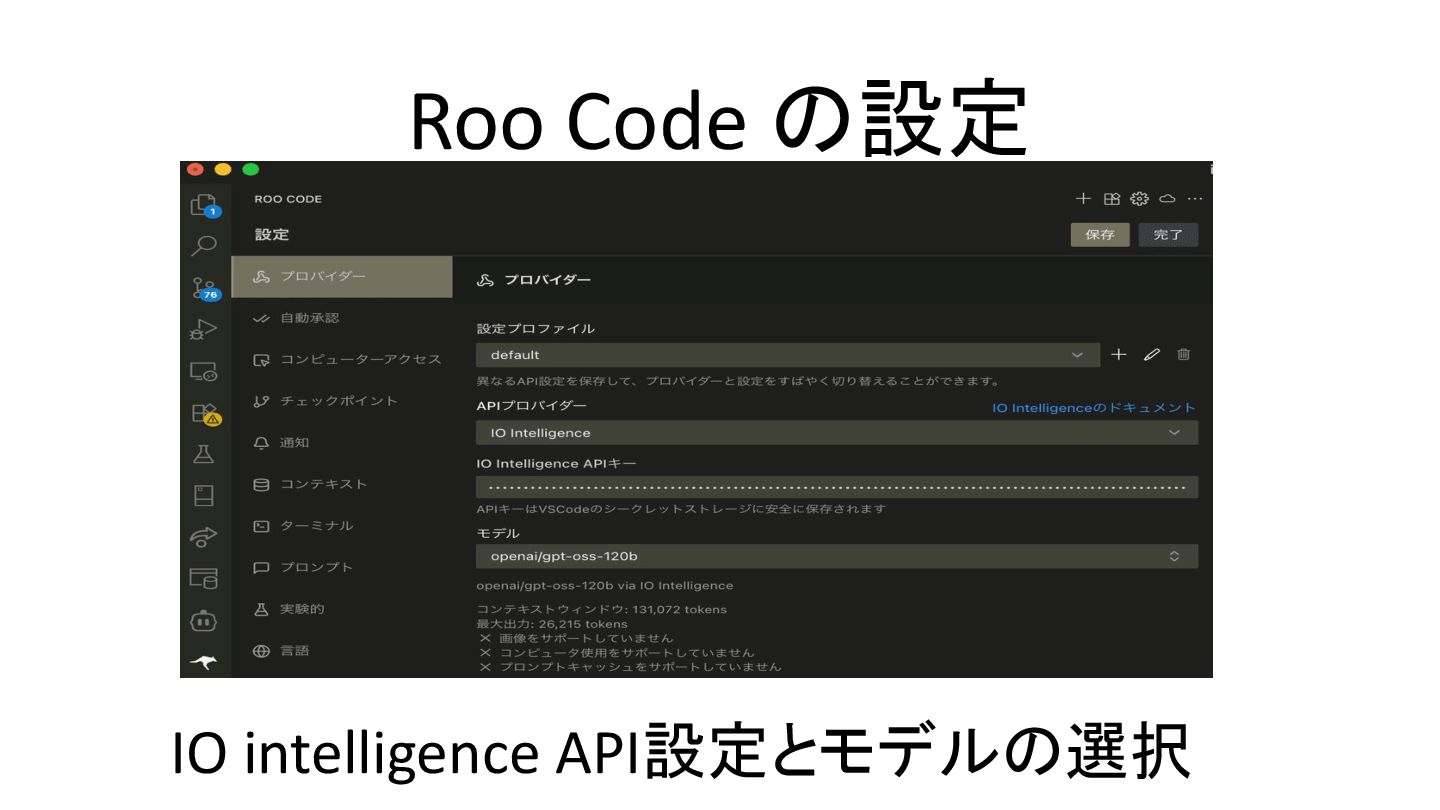The height and width of the screenshot is (810, 1440).
Task: Open the IO Intelligenceのドキュメント link
Action: click(x=1094, y=408)
